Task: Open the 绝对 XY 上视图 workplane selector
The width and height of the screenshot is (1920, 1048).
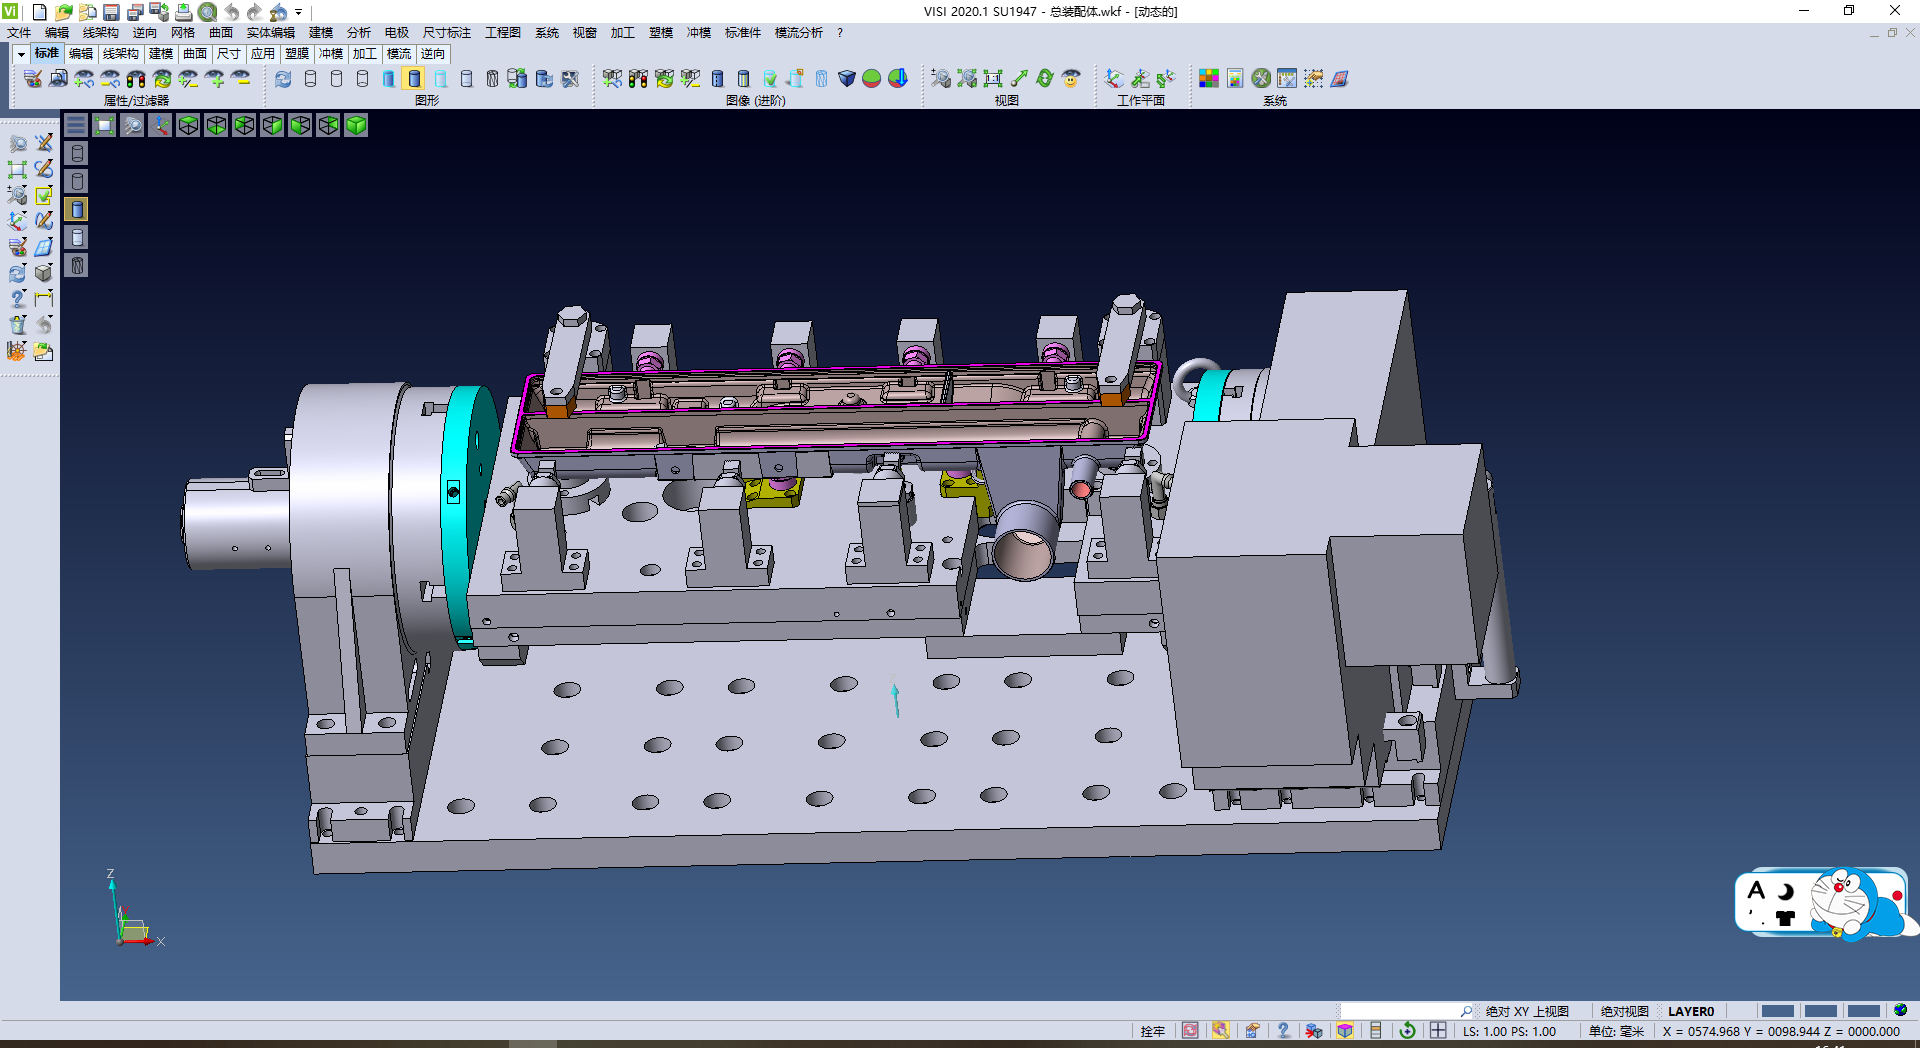Action: pos(1526,1011)
